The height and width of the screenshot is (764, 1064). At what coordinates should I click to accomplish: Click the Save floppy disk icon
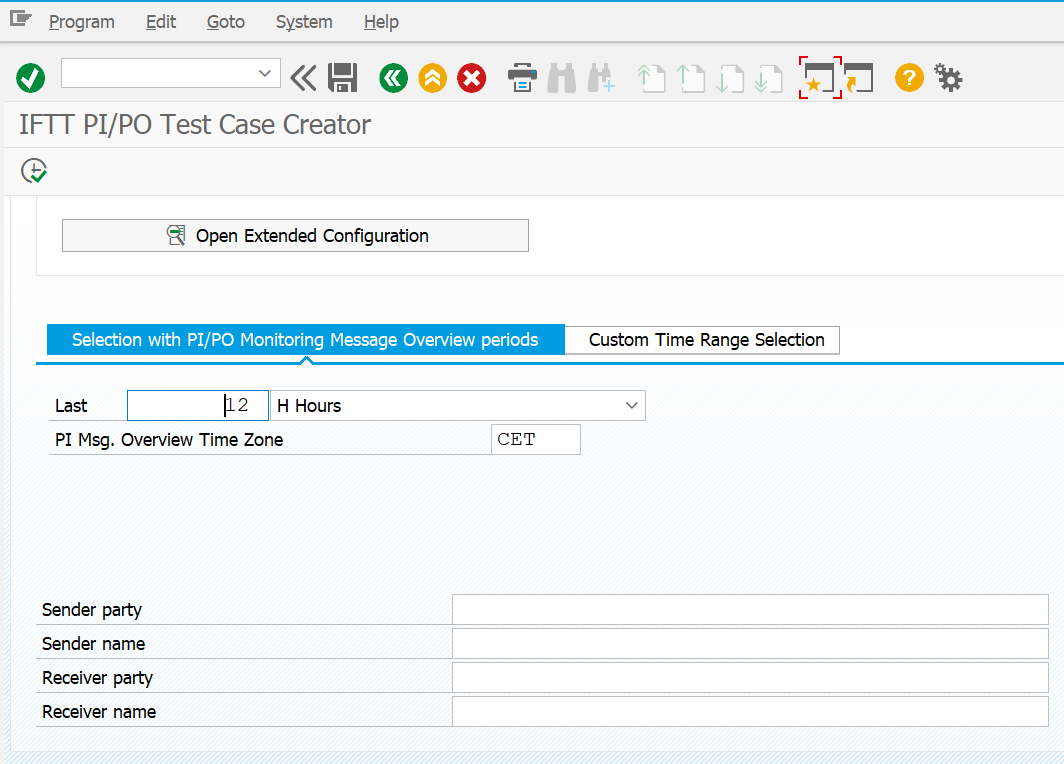pos(343,77)
